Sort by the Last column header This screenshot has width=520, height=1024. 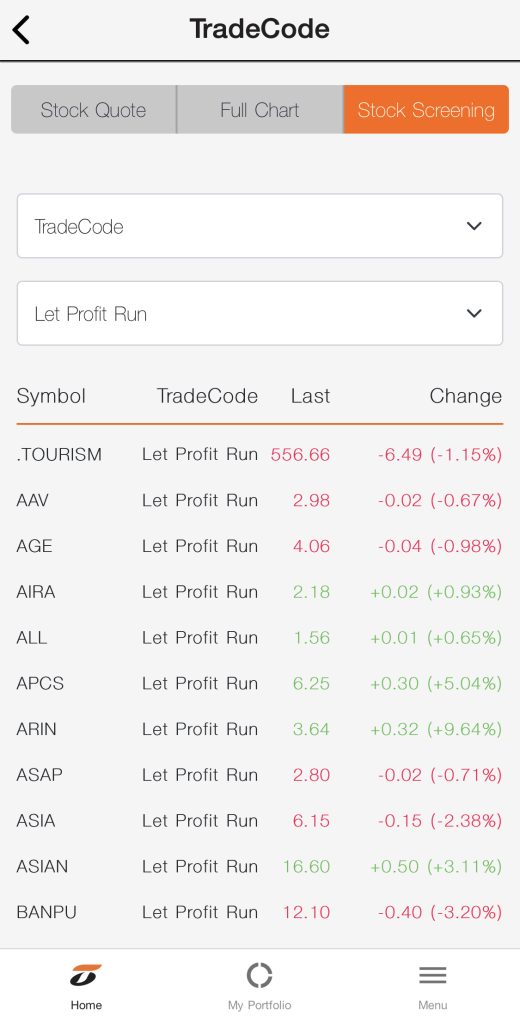[x=310, y=396]
